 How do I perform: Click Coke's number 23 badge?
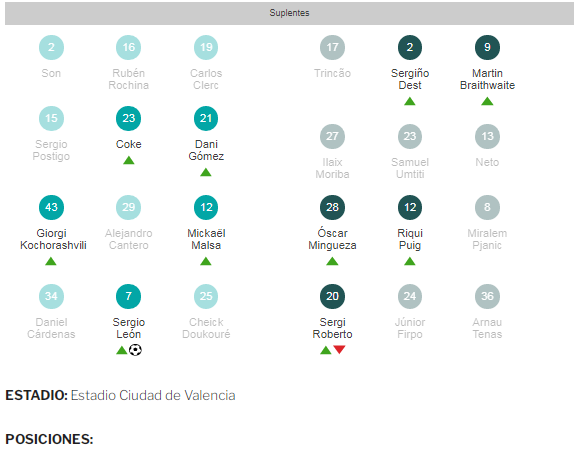tap(129, 118)
